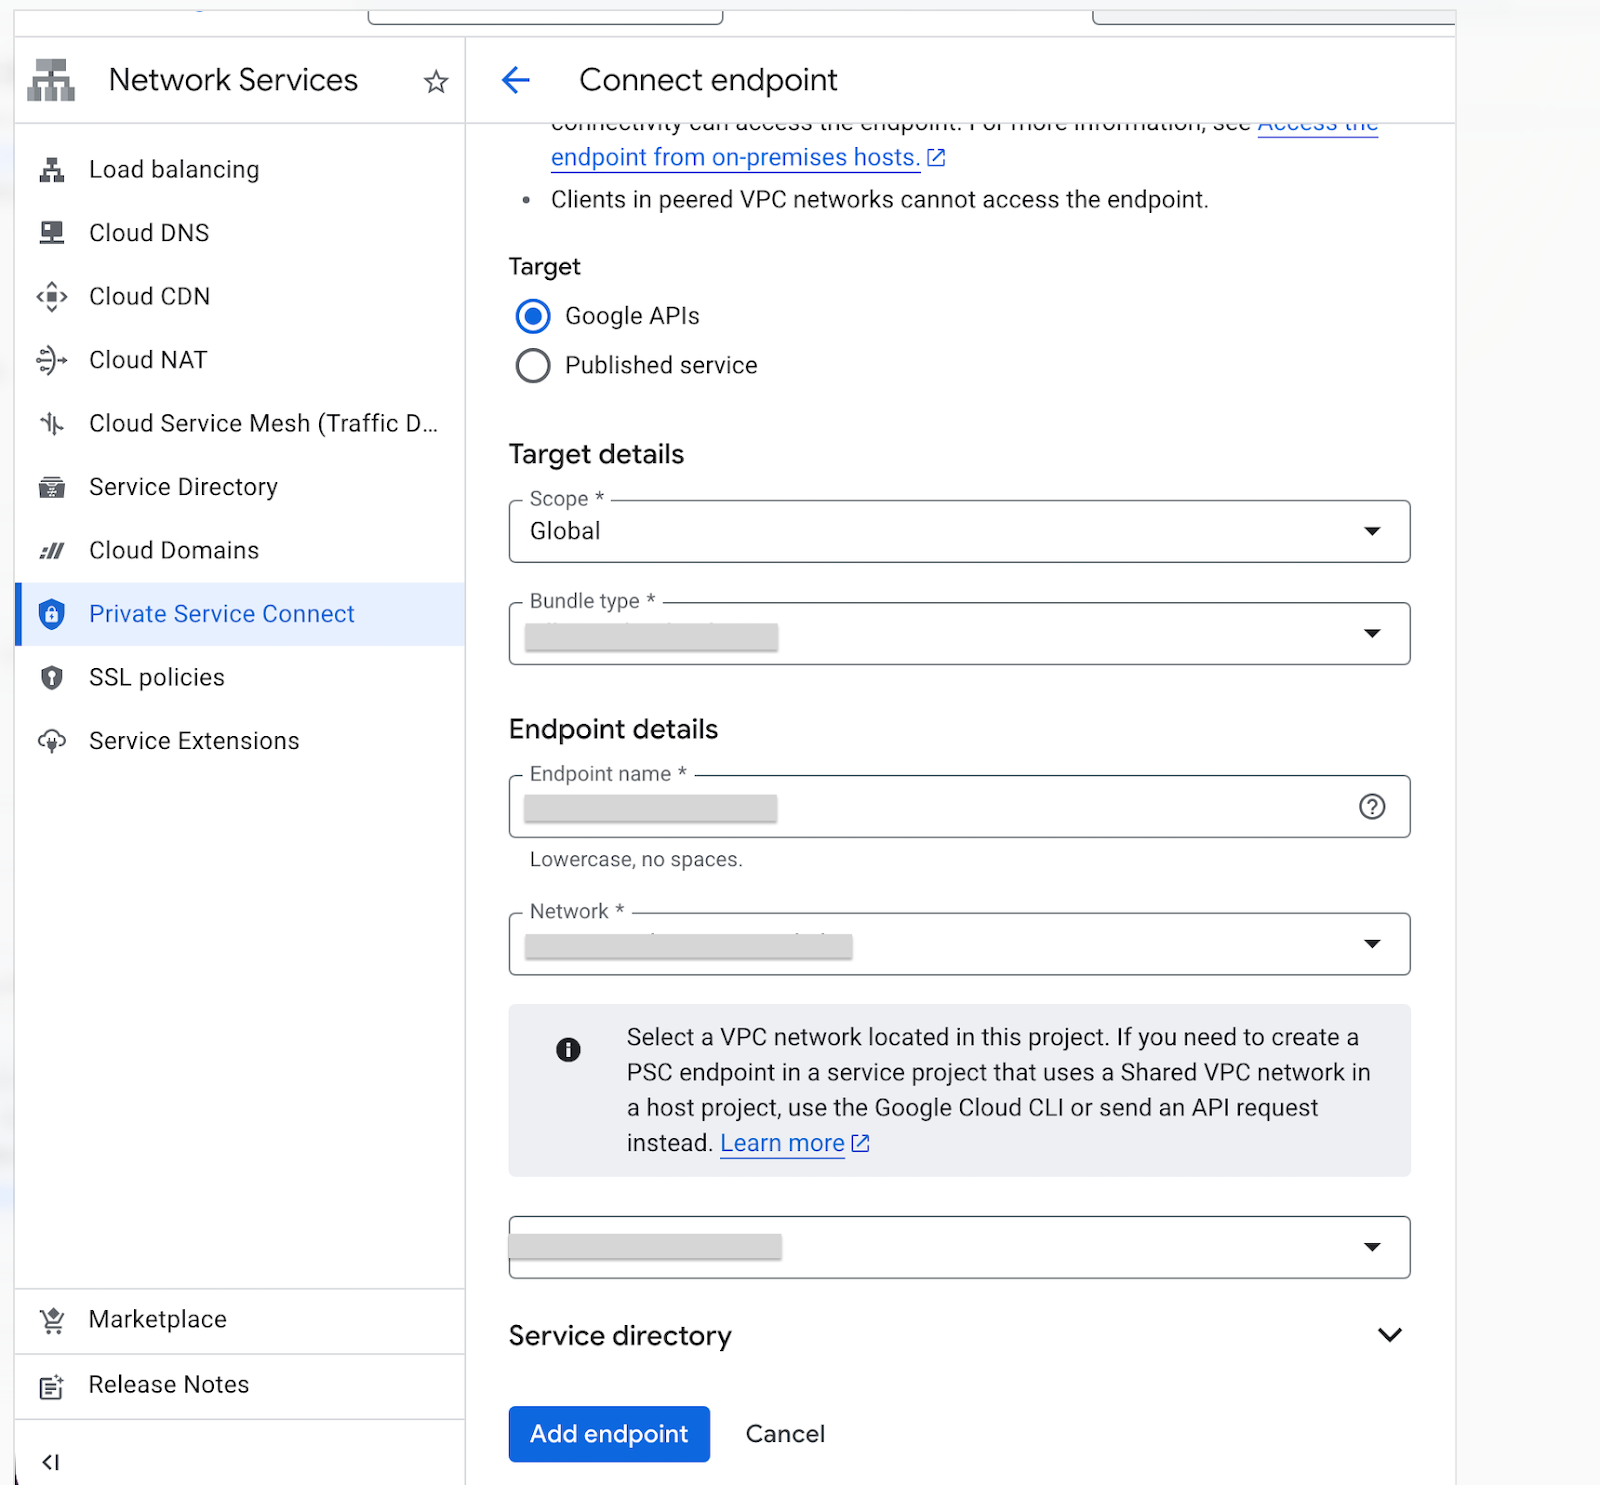This screenshot has width=1600, height=1485.
Task: Expand the Service directory section
Action: tap(1390, 1336)
